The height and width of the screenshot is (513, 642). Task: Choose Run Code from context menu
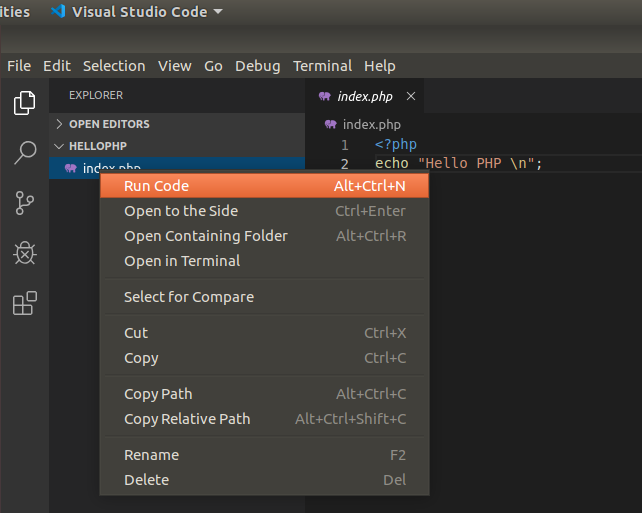[x=264, y=186]
